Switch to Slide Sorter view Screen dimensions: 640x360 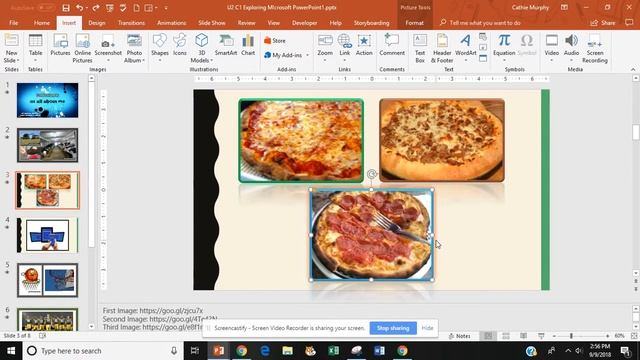[x=506, y=336]
